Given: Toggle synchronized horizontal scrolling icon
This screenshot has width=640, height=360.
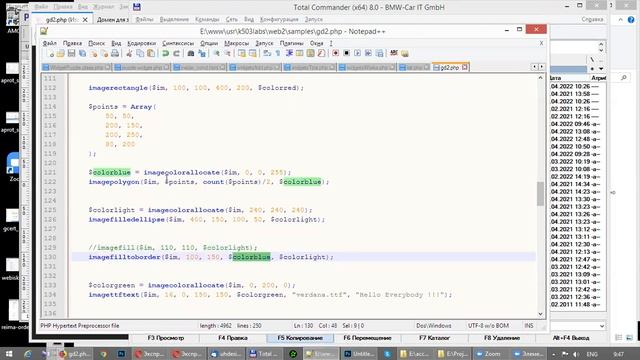Looking at the screenshot, I should coord(253,53).
